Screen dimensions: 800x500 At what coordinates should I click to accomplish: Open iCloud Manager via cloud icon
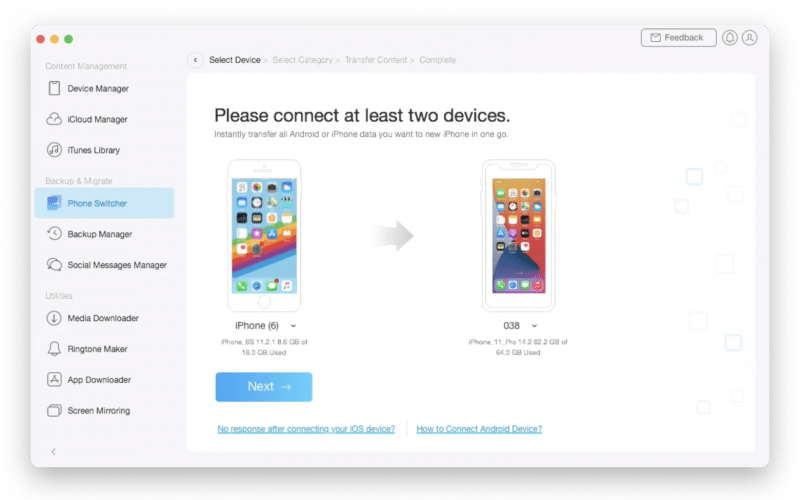tap(54, 120)
